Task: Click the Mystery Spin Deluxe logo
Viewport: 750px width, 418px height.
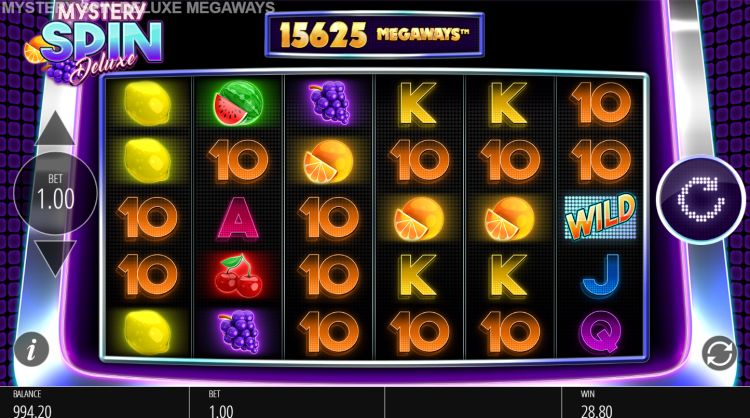Action: [x=94, y=44]
